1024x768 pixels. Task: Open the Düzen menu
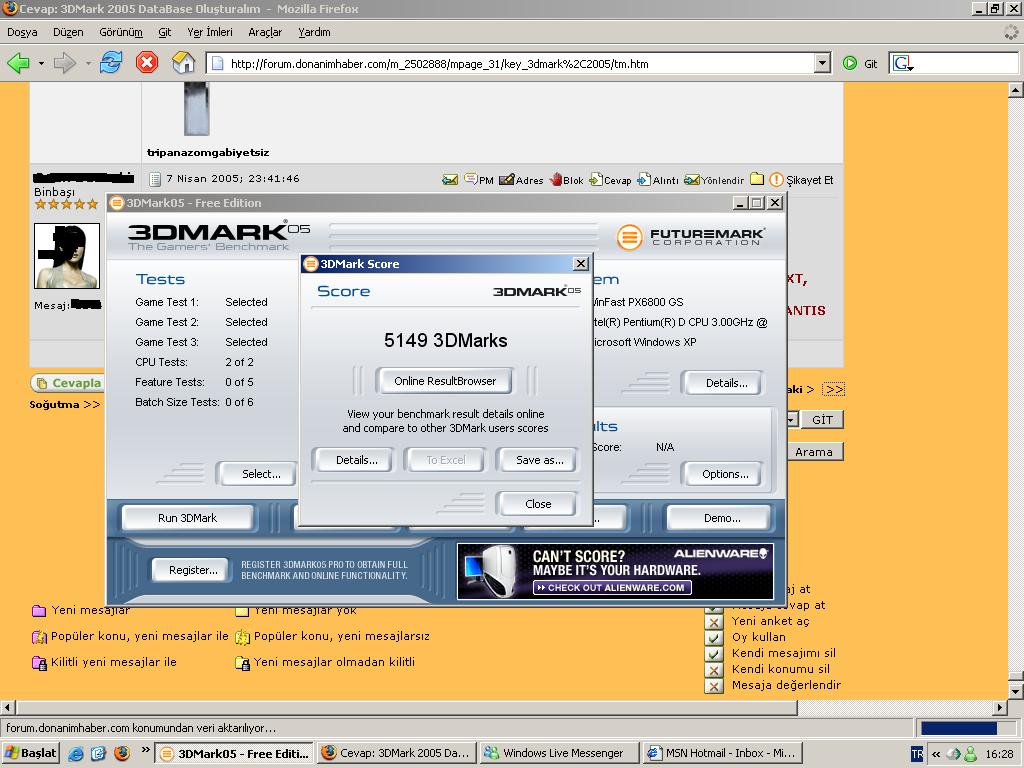pyautogui.click(x=68, y=32)
